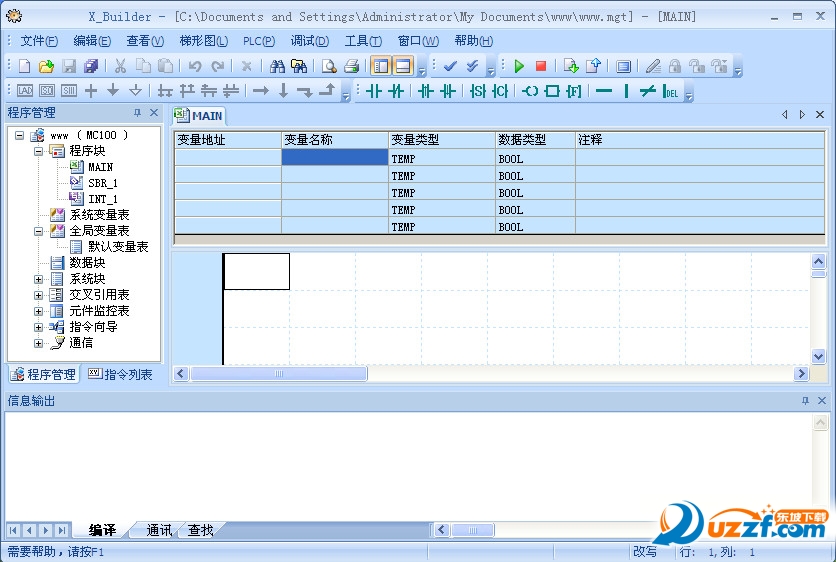The width and height of the screenshot is (836, 562).
Task: Open the 文件(F) menu
Action: click(39, 41)
